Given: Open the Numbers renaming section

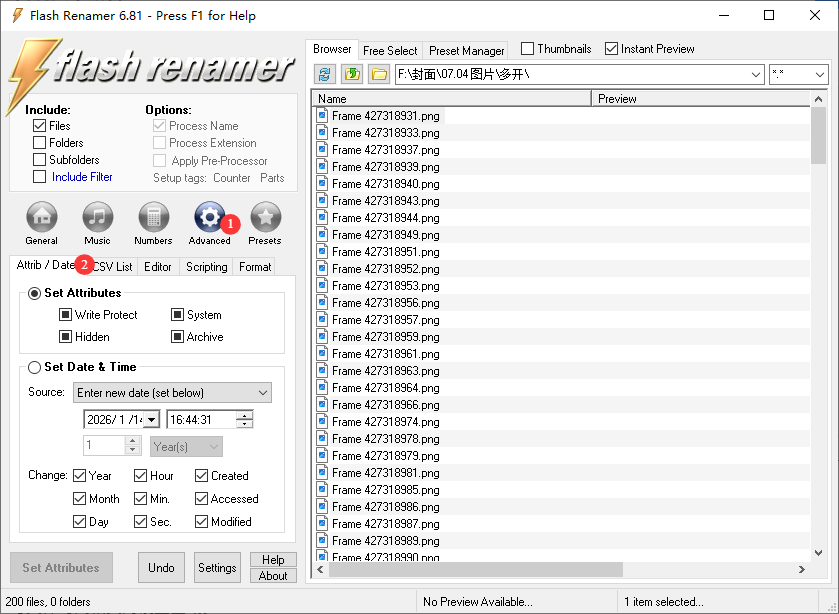Looking at the screenshot, I should tap(153, 217).
